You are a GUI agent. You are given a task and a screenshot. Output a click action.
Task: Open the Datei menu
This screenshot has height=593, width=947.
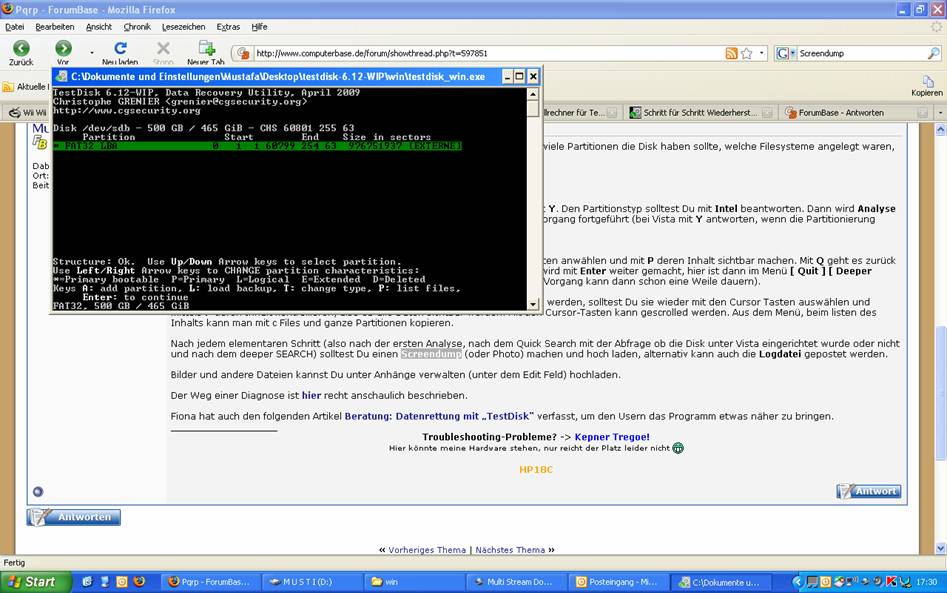pos(14,27)
